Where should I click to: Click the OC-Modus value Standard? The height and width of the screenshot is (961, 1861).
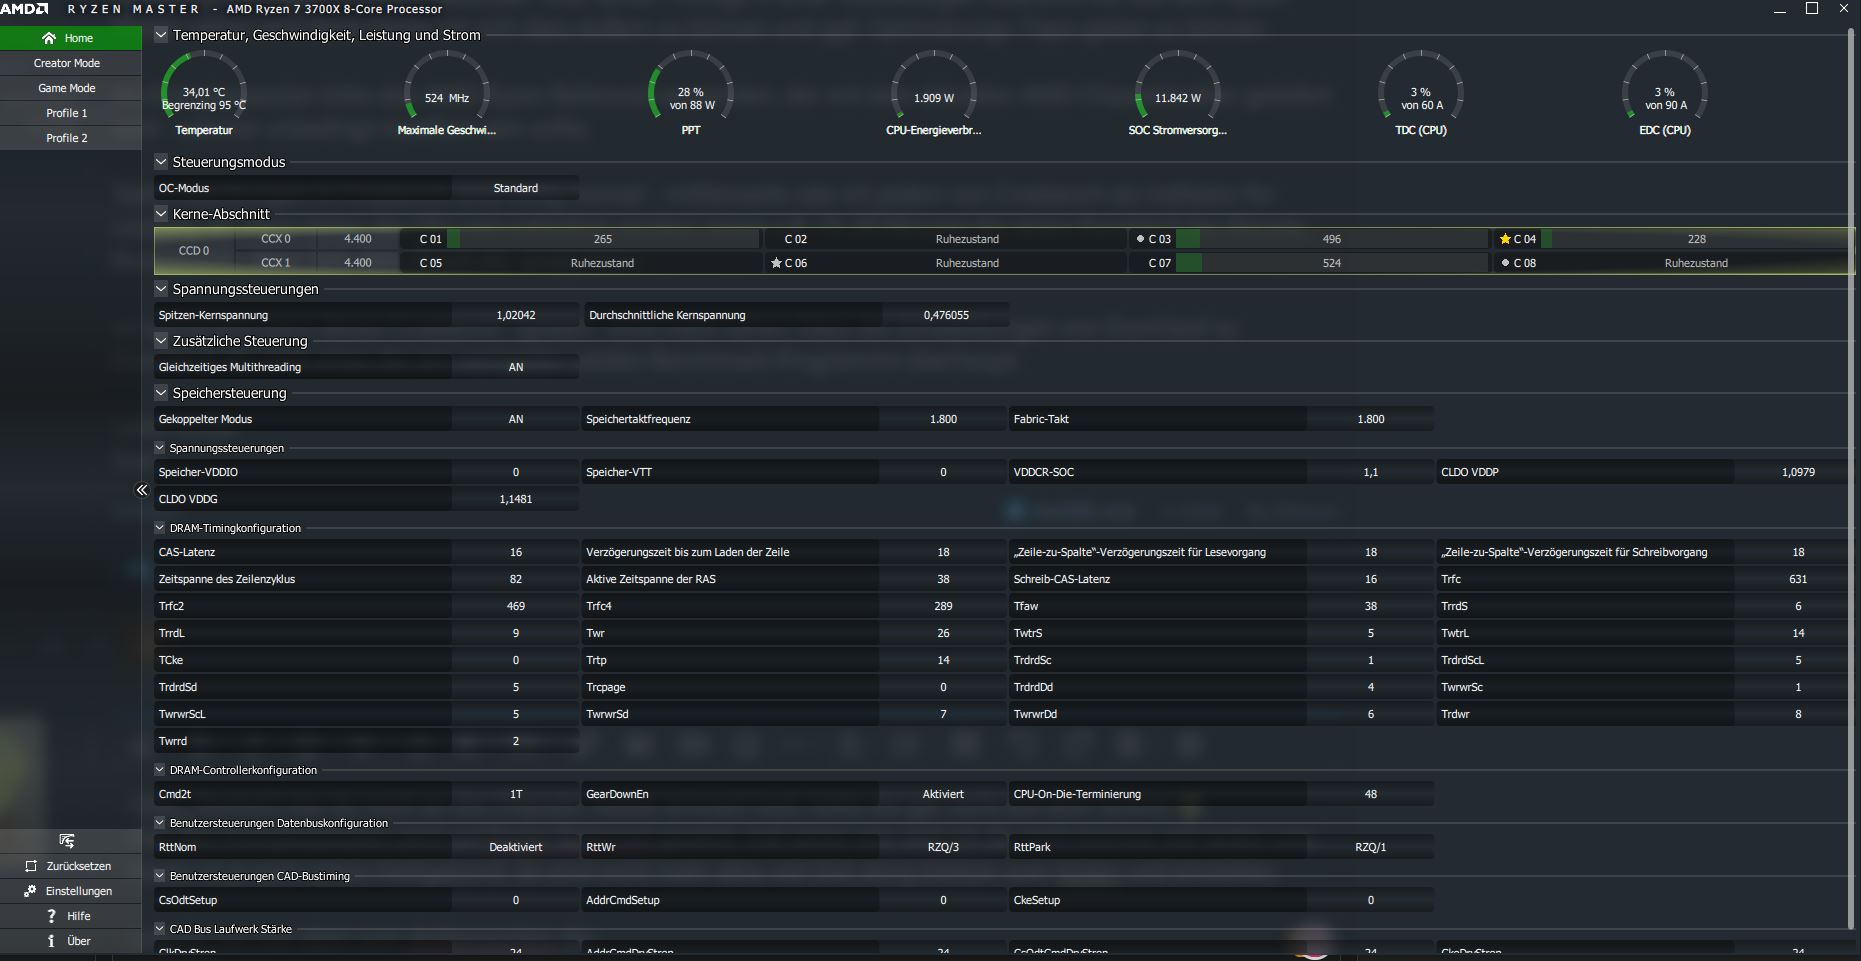[x=516, y=188]
